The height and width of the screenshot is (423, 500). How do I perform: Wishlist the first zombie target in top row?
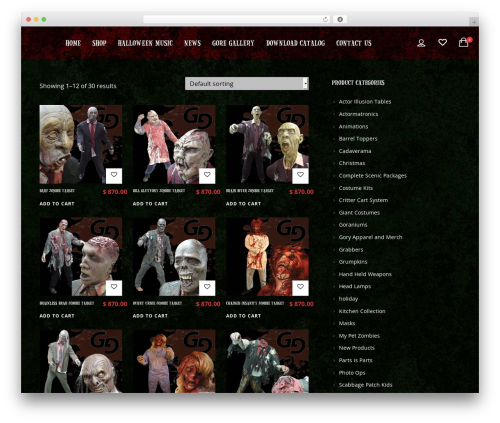114,175
